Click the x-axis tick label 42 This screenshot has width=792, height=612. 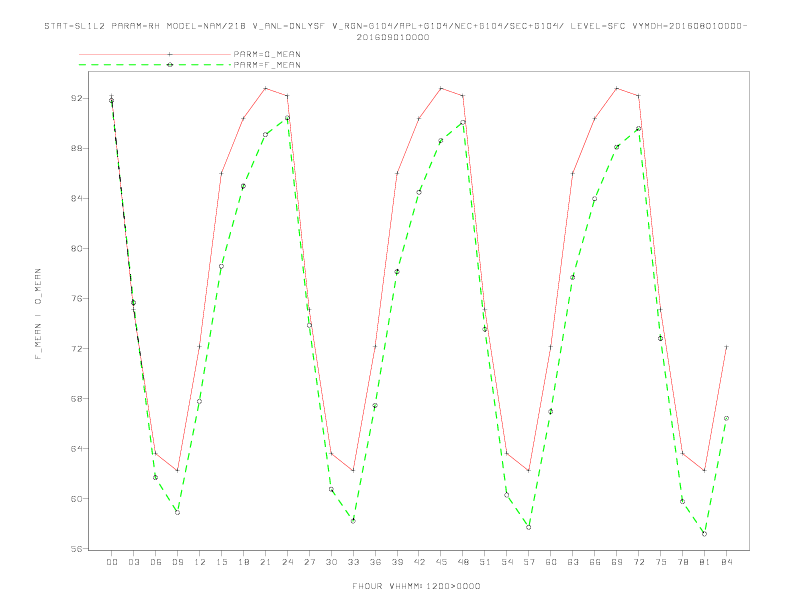tap(419, 562)
